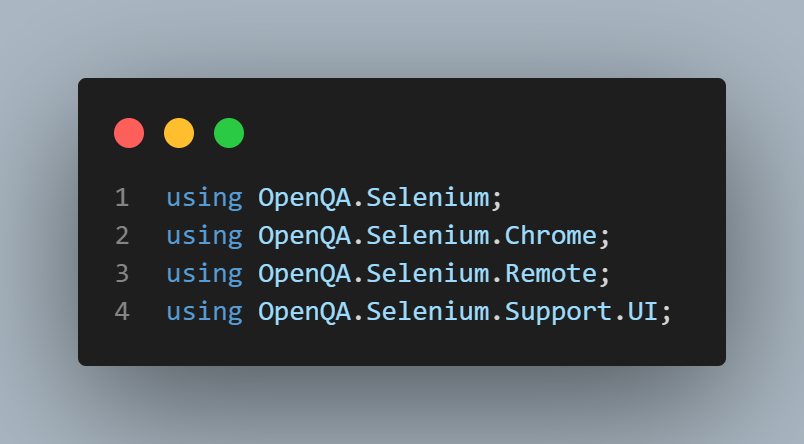804x444 pixels.
Task: Click the "using" keyword on line 2
Action: [204, 236]
